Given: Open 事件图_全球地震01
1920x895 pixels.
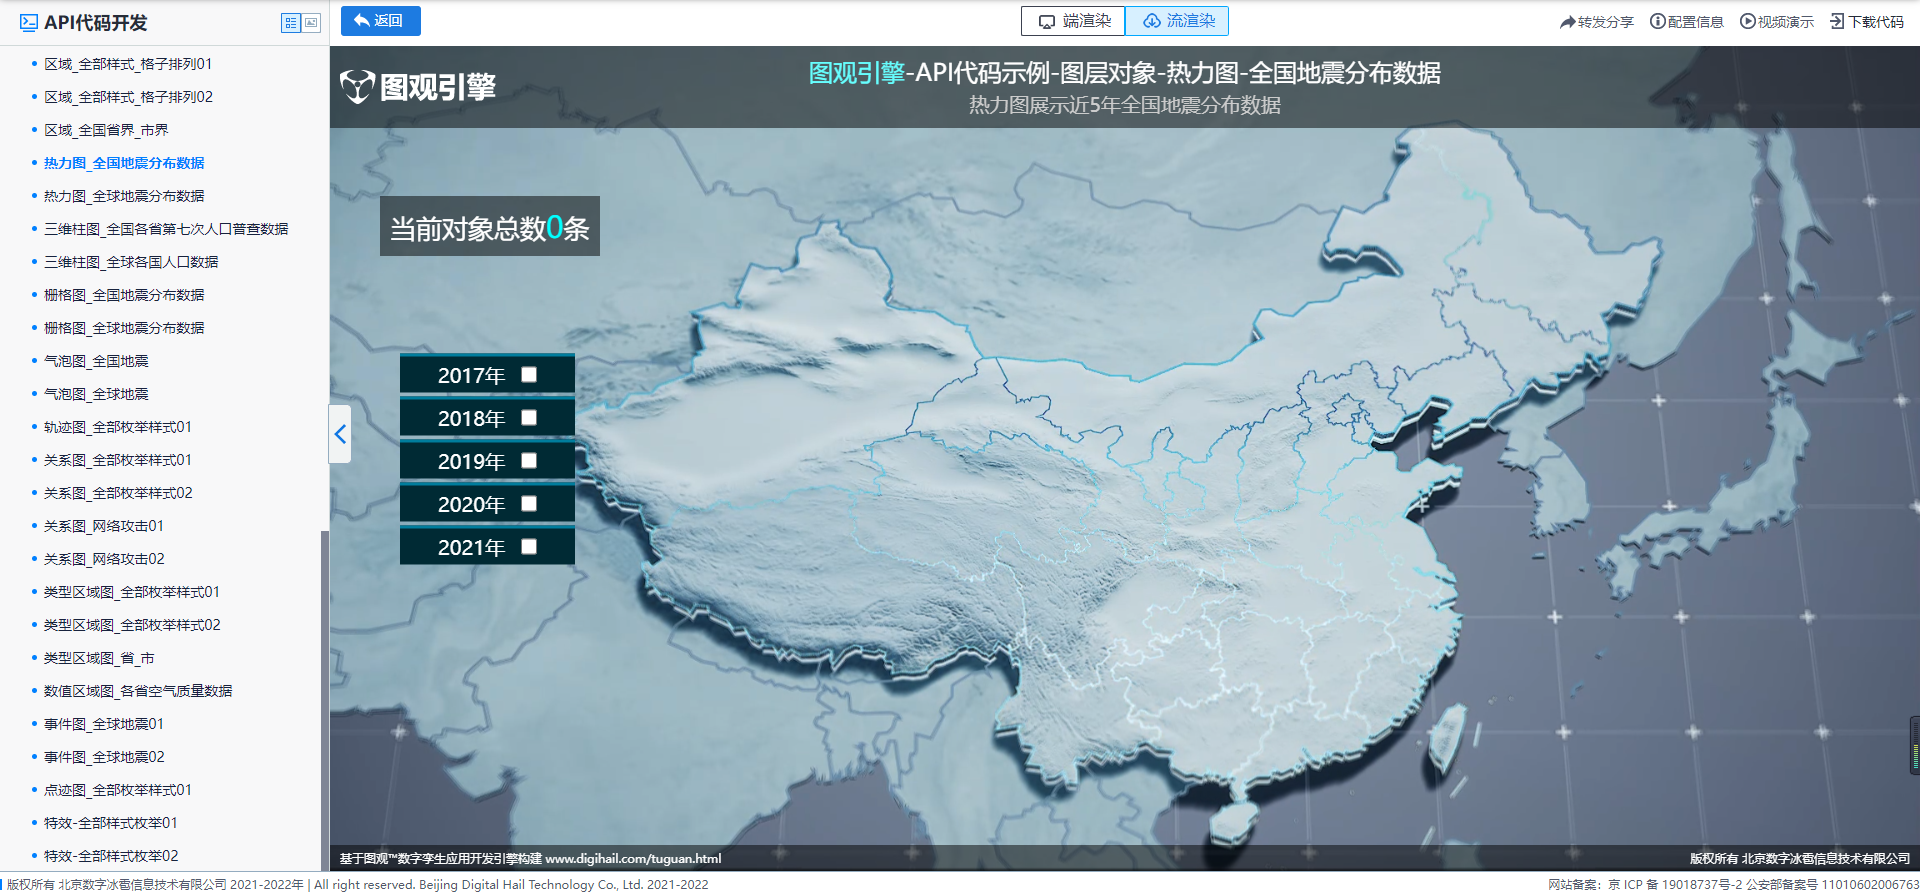Looking at the screenshot, I should click(x=104, y=724).
